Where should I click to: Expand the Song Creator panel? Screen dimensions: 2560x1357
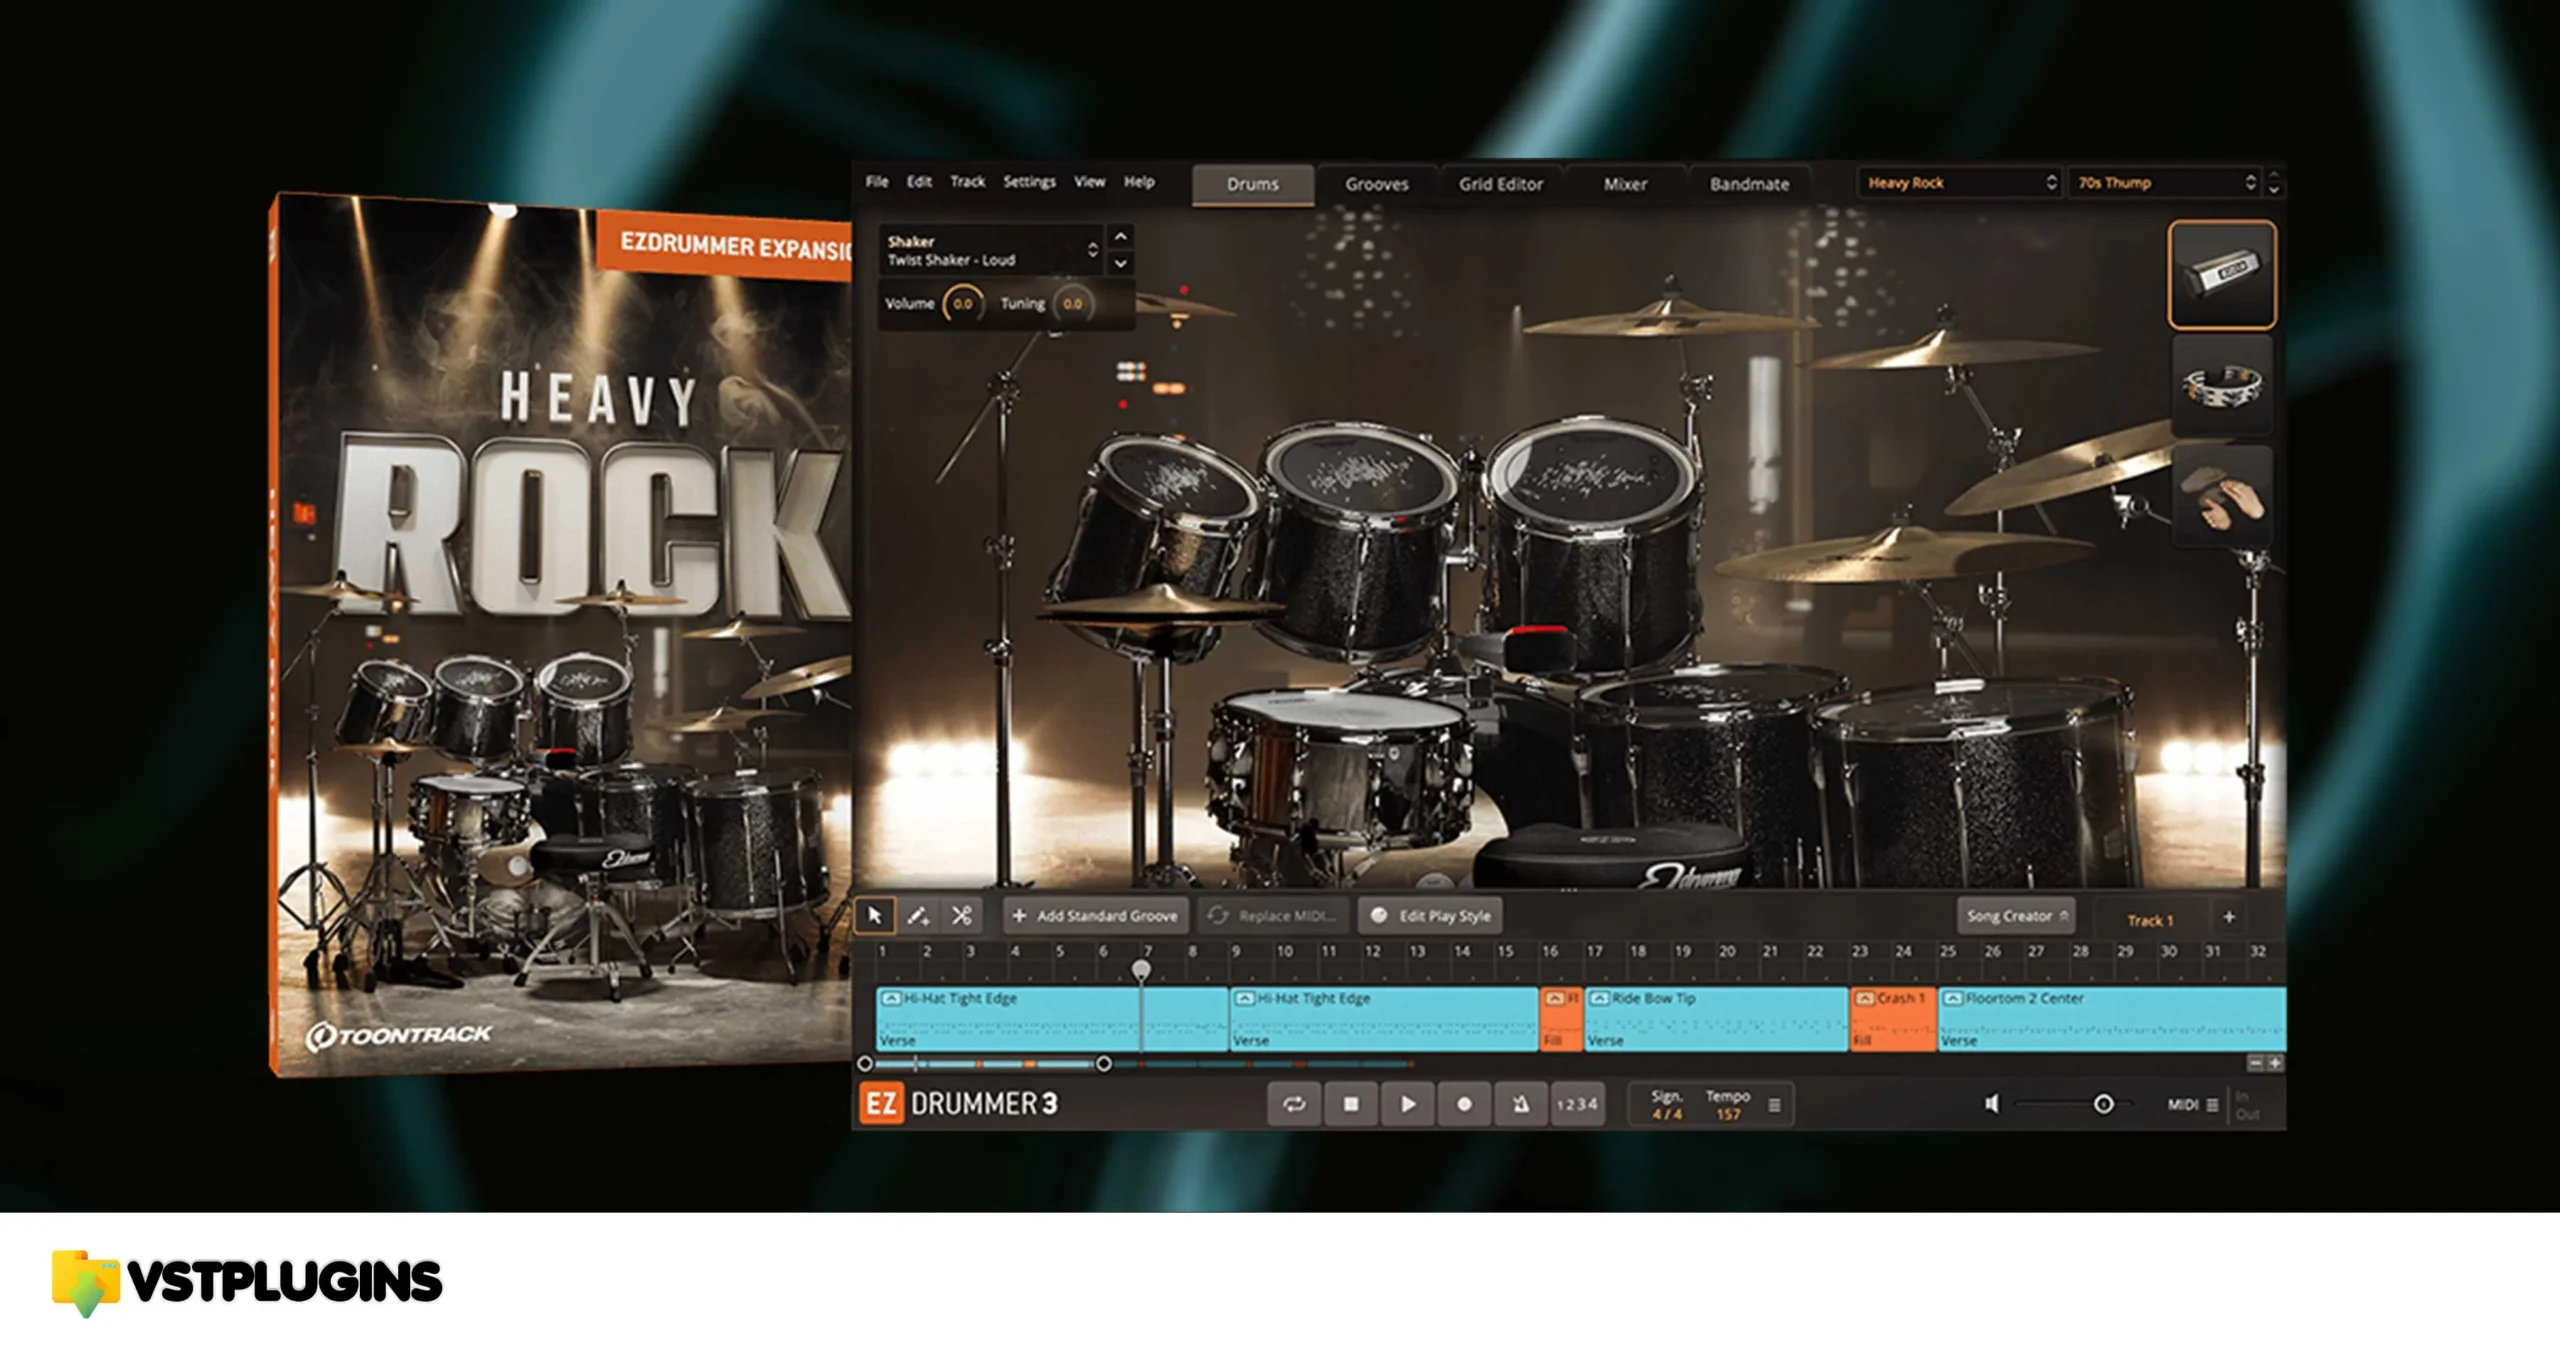[2016, 916]
